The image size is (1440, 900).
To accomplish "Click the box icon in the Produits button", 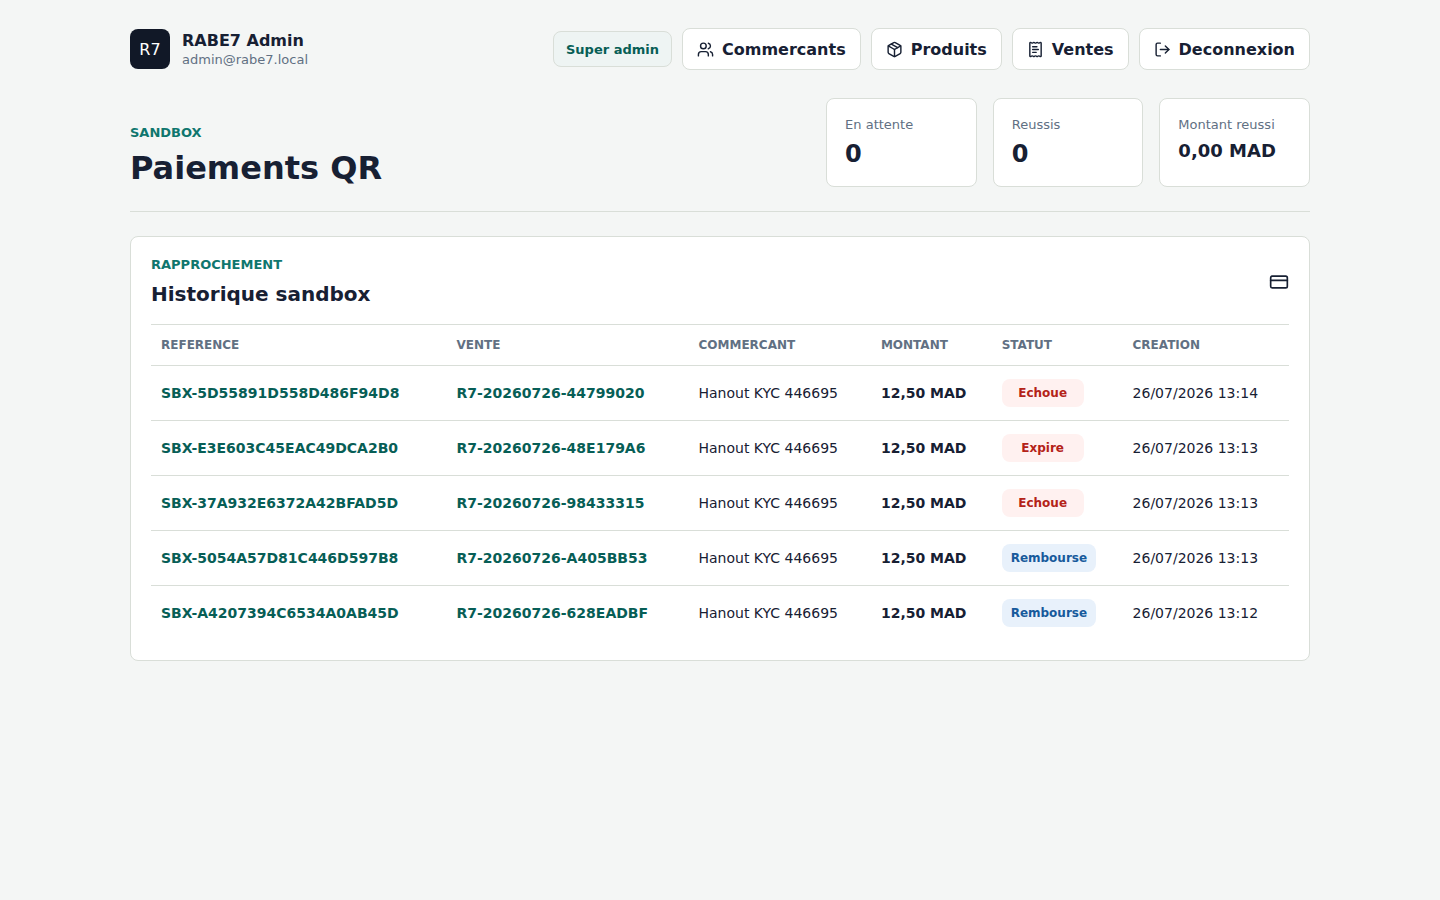I will pyautogui.click(x=894, y=49).
